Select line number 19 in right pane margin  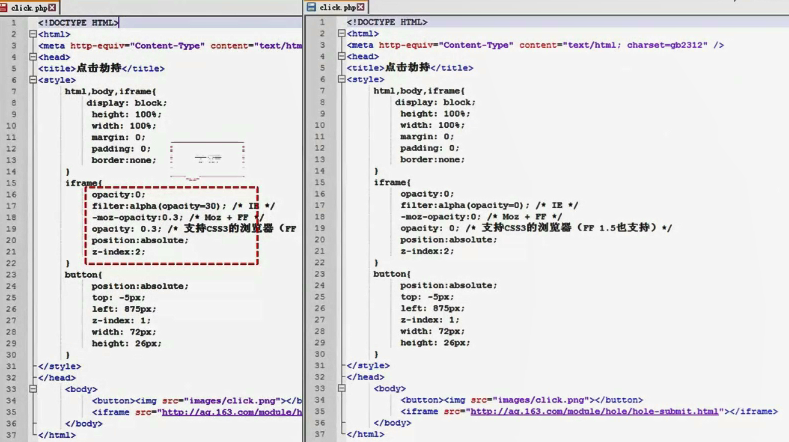[320, 228]
